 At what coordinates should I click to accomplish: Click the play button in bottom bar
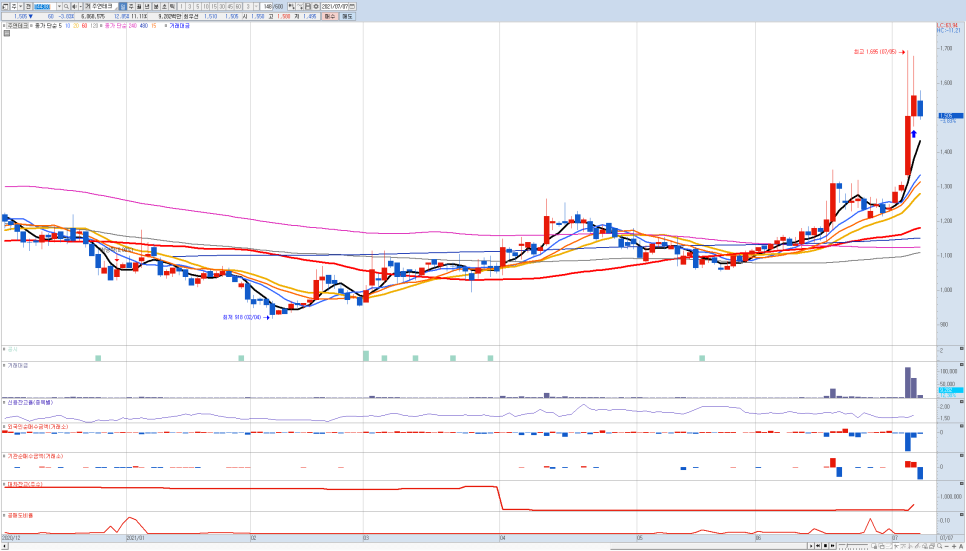(811, 545)
